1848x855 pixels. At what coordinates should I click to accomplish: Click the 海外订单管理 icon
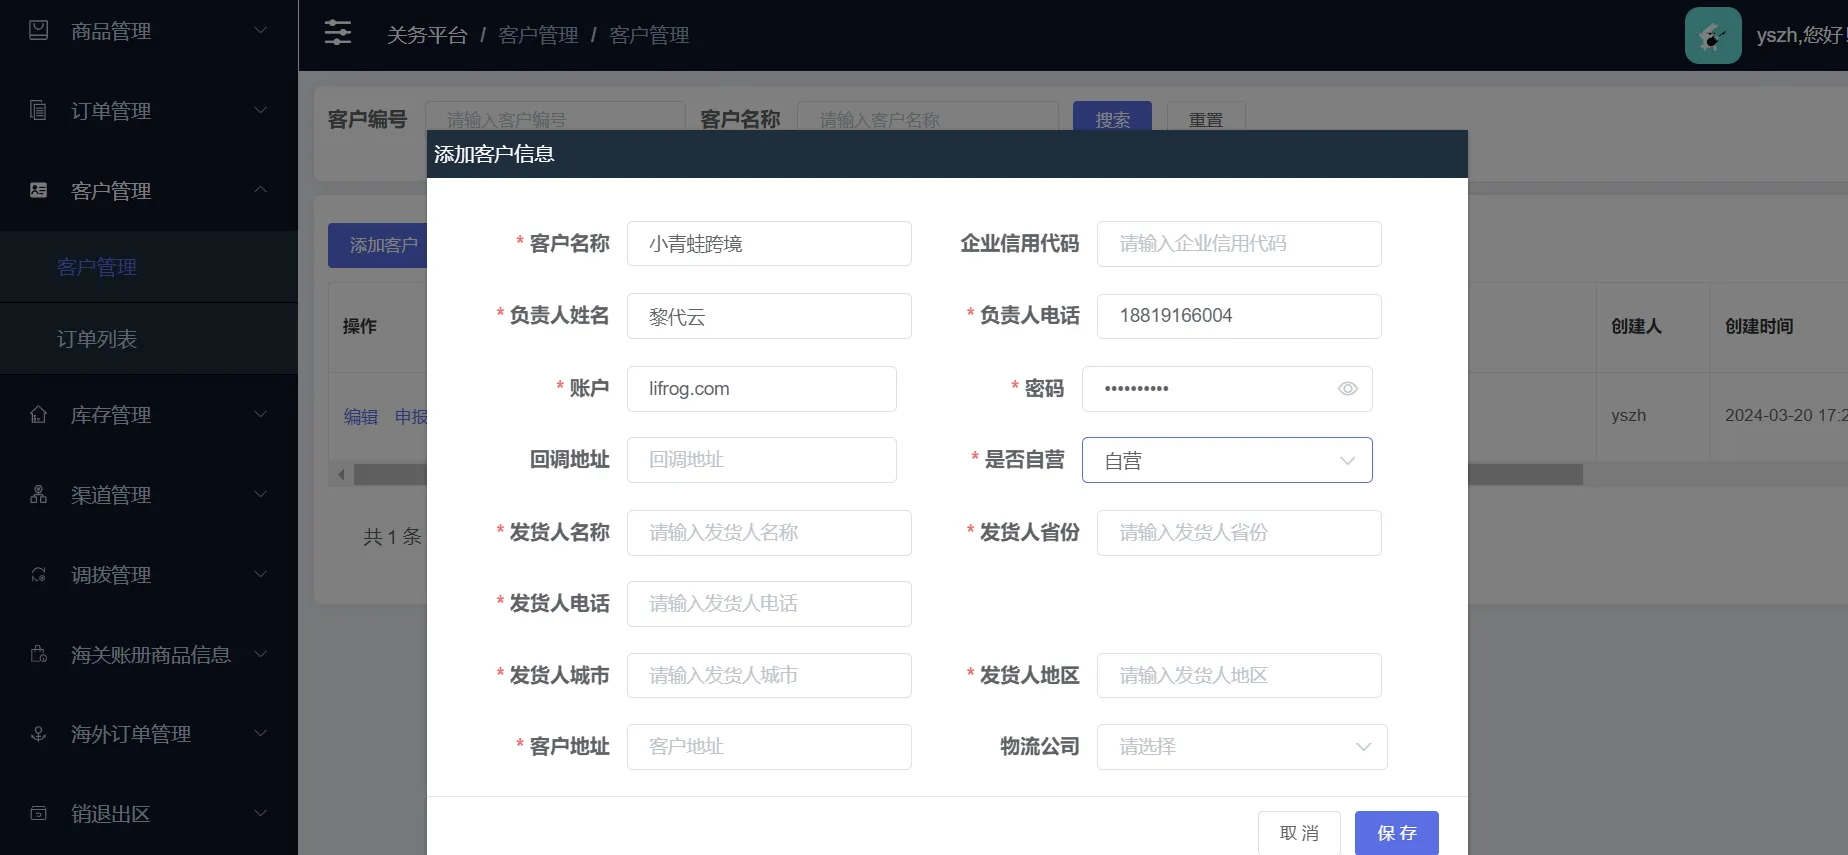(39, 734)
